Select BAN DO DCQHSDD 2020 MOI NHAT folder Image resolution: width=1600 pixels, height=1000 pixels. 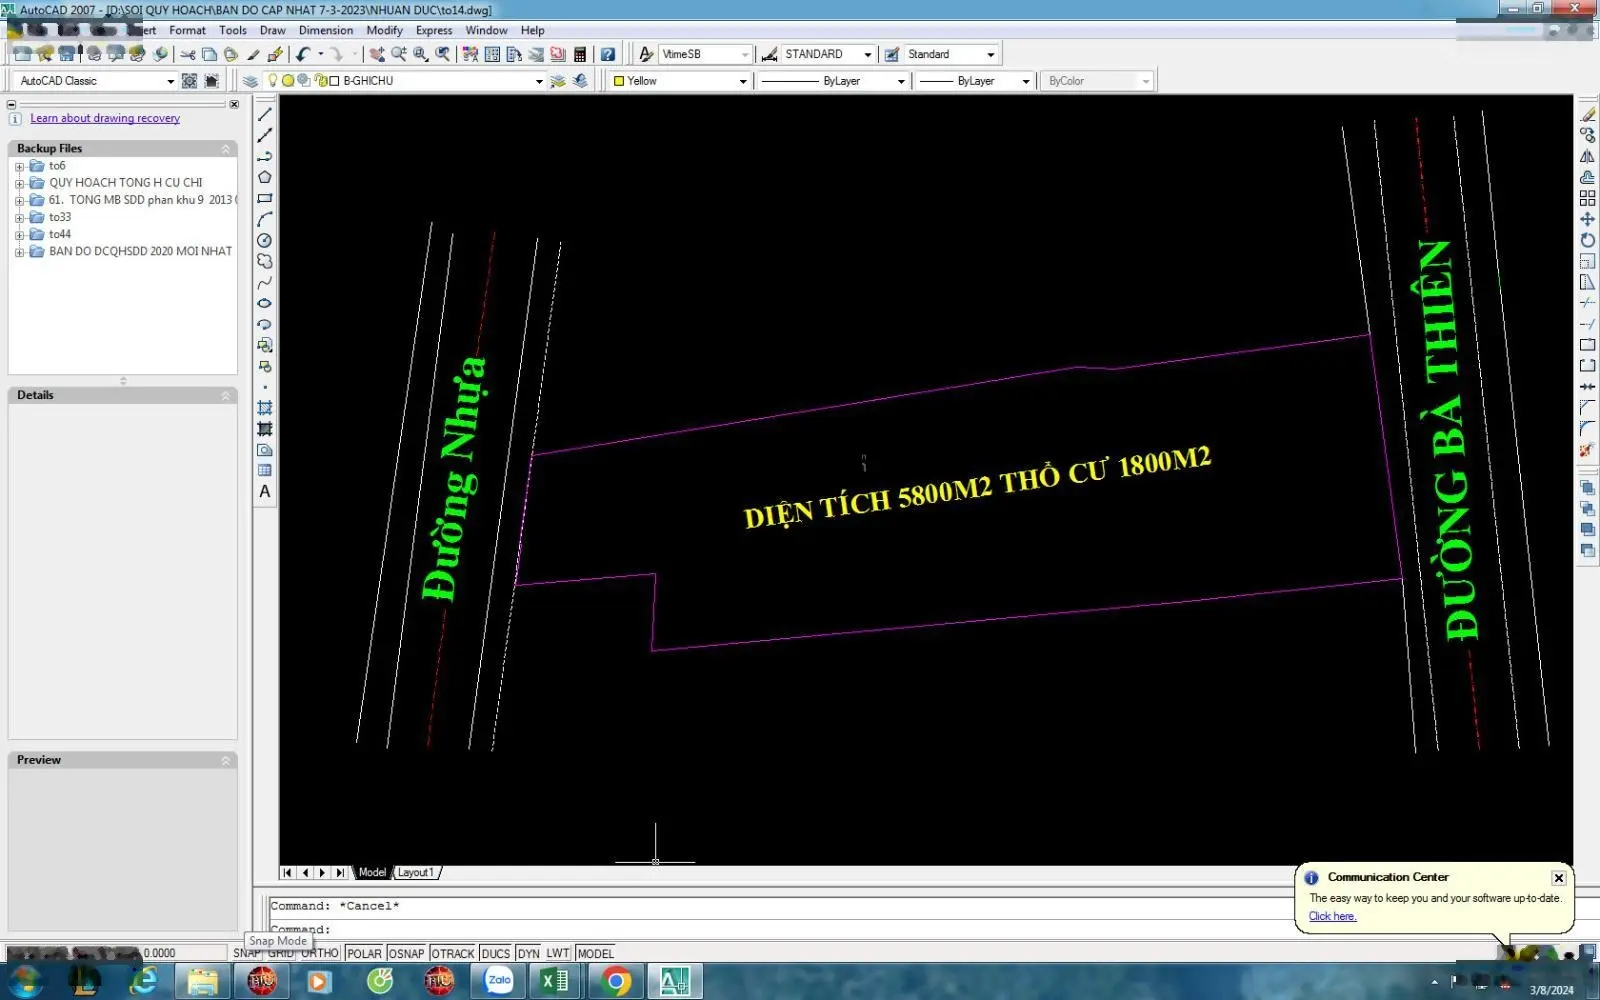[140, 251]
